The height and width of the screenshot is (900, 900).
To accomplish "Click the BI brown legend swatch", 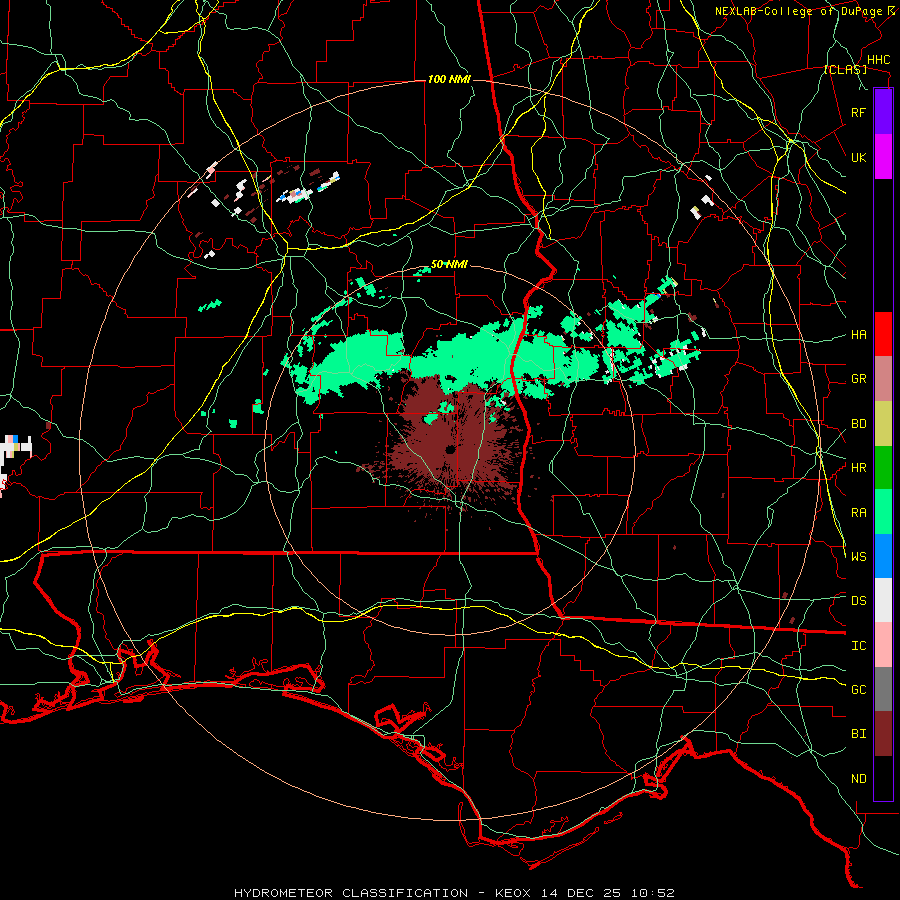I will [x=883, y=734].
